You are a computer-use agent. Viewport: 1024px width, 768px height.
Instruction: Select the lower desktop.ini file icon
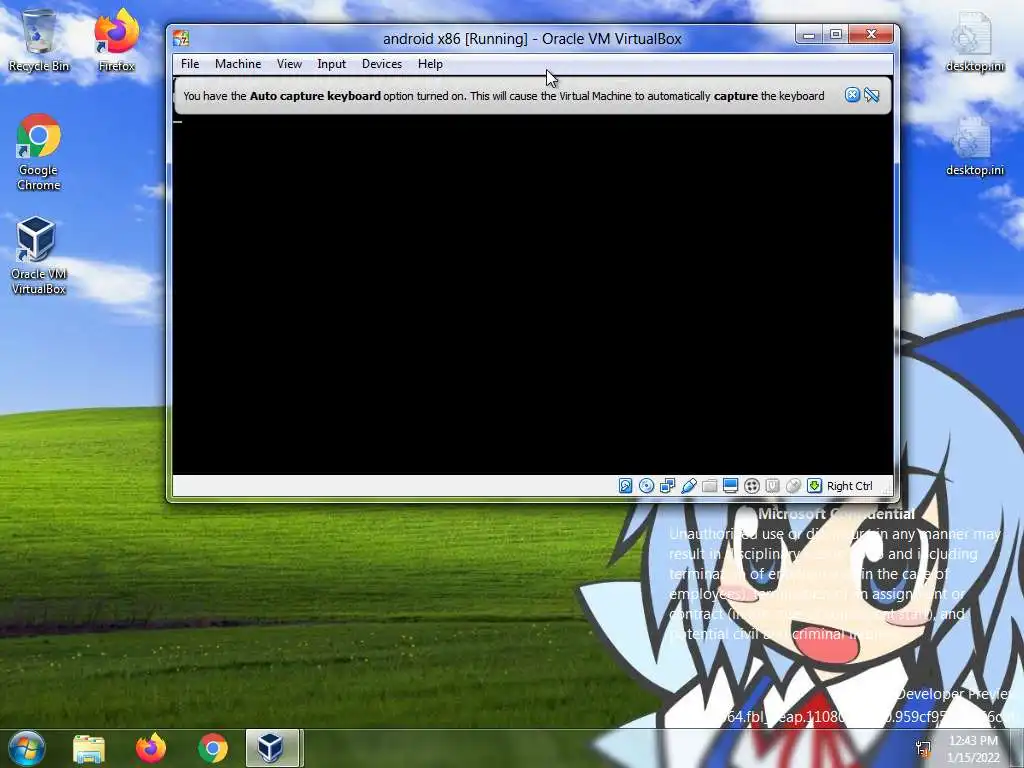[x=974, y=146]
